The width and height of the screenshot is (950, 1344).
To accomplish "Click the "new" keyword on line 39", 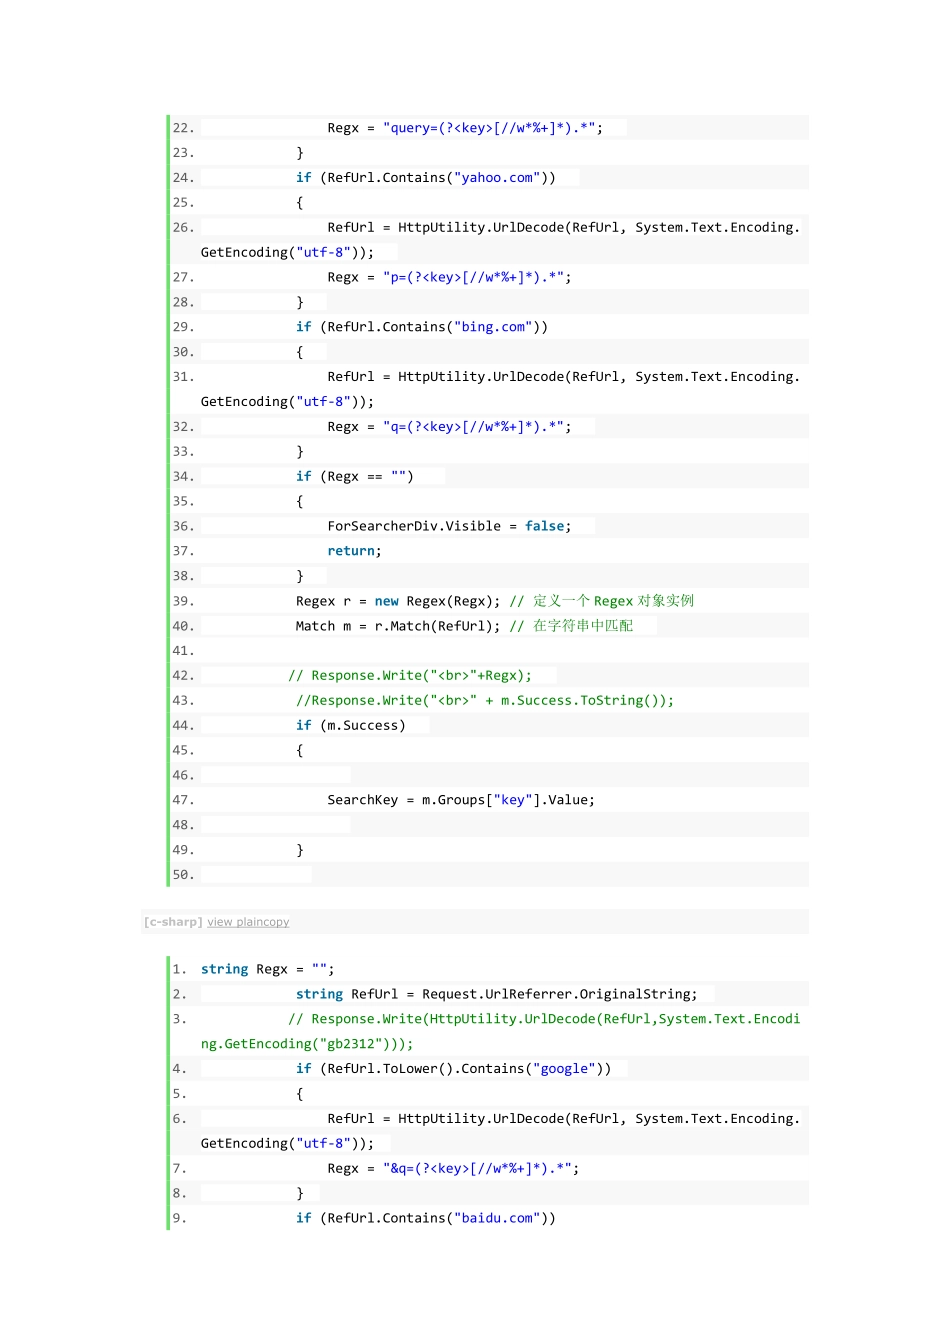I will tap(386, 601).
